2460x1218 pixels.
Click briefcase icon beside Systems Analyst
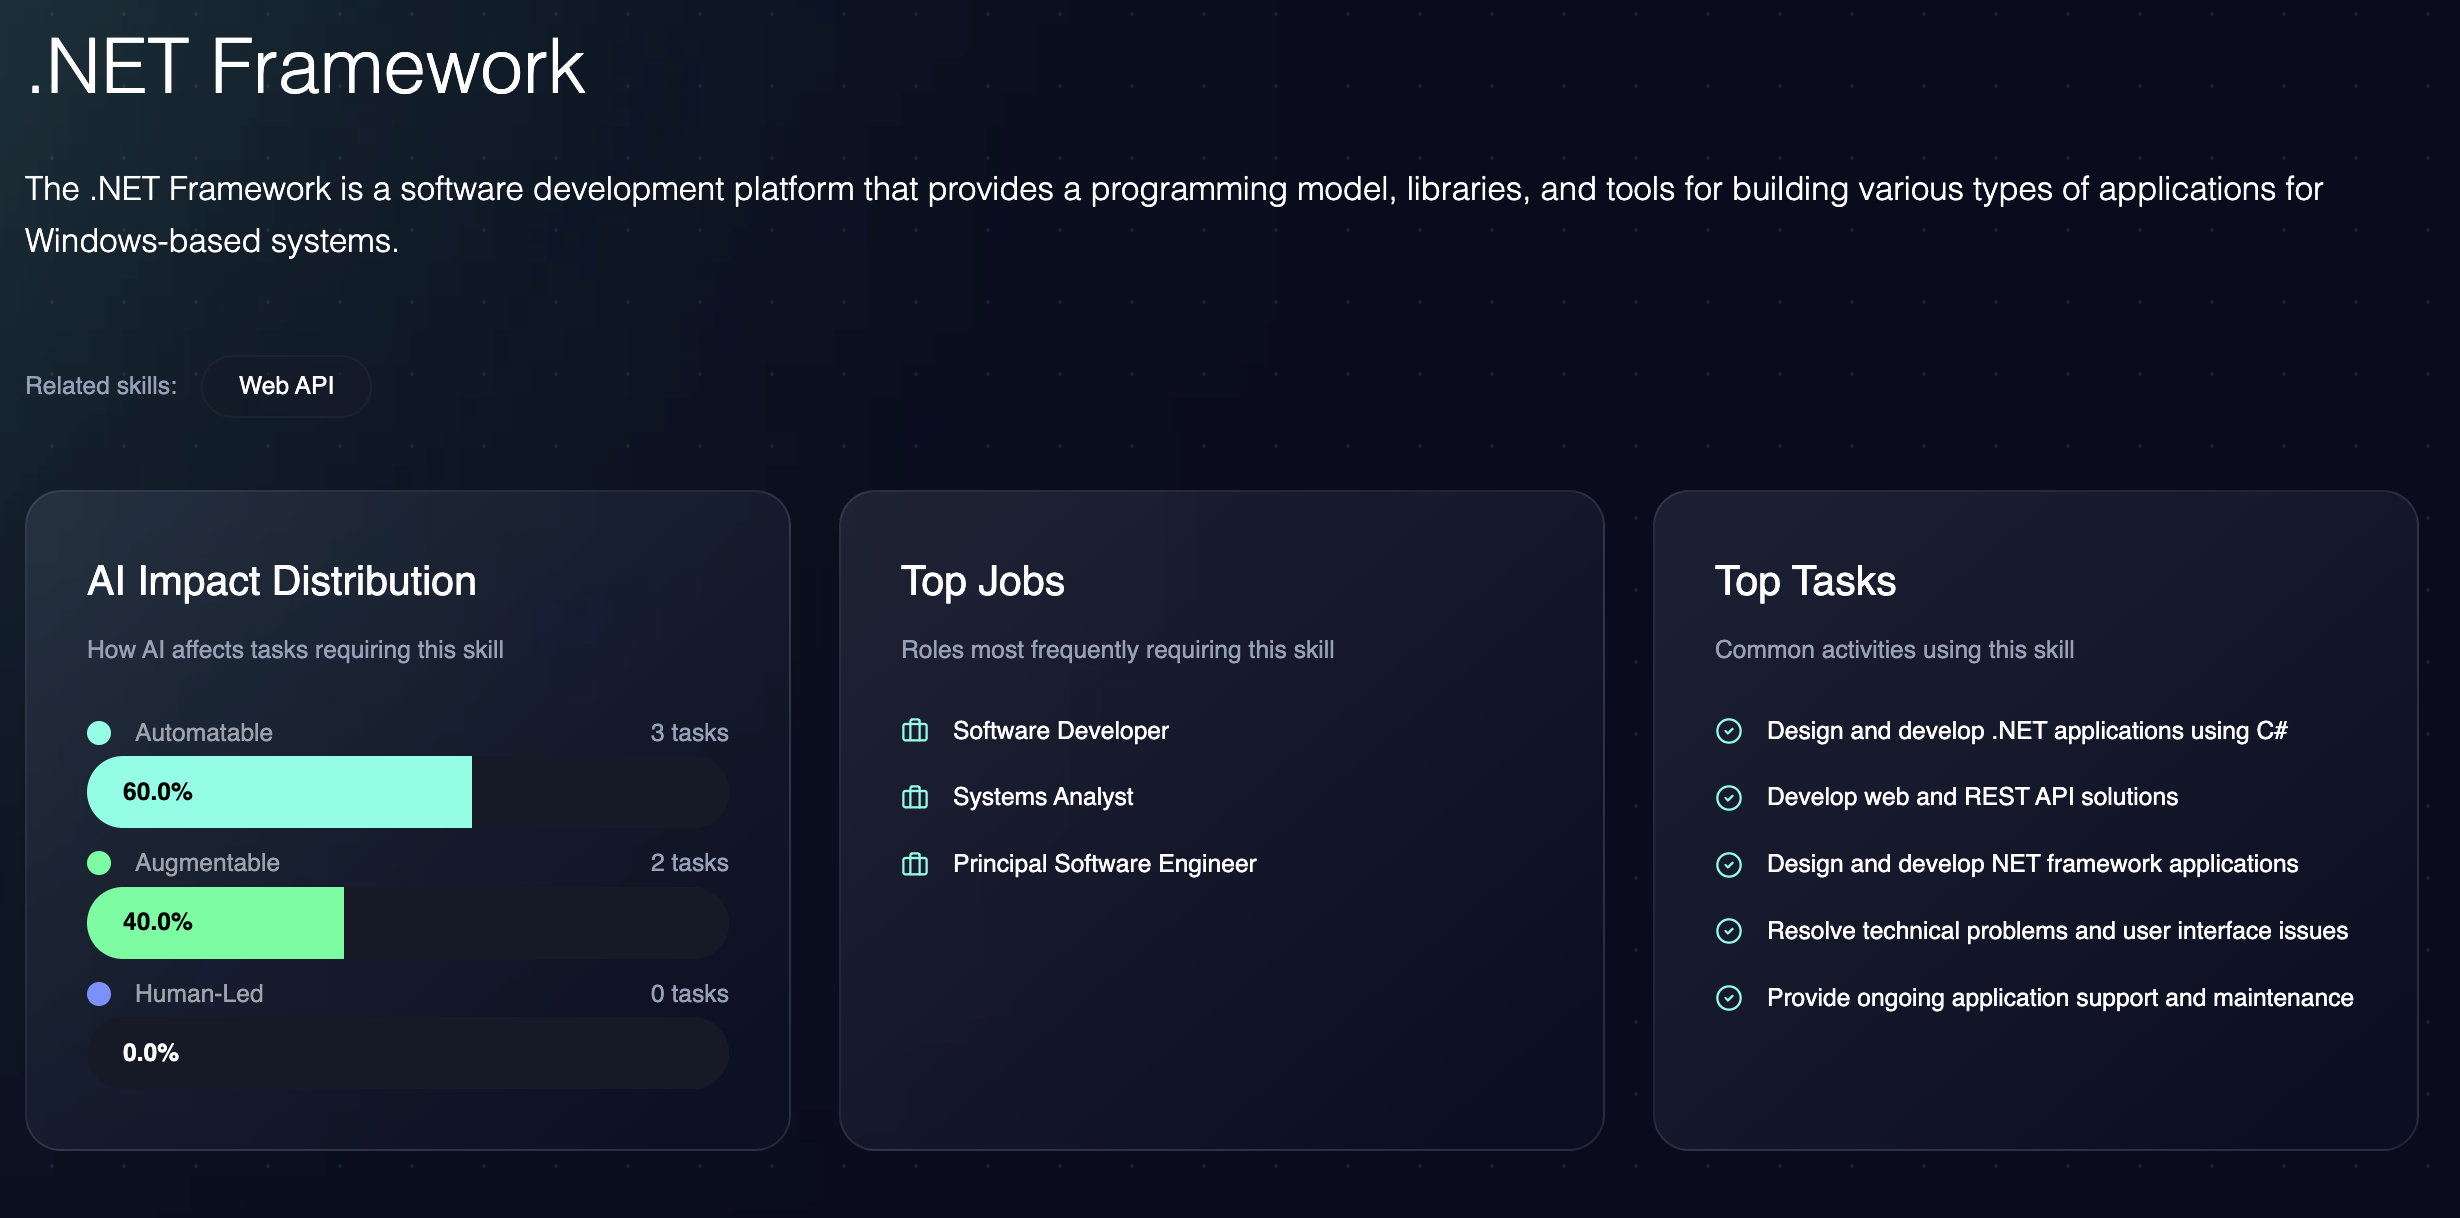(x=914, y=797)
